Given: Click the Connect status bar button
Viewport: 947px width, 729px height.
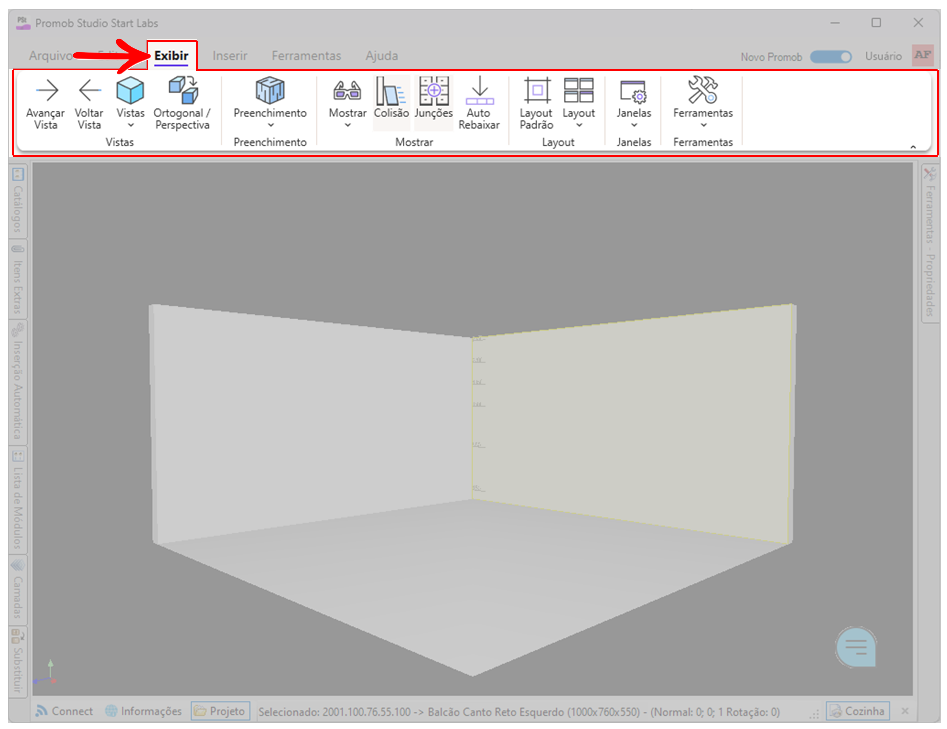Looking at the screenshot, I should point(64,711).
